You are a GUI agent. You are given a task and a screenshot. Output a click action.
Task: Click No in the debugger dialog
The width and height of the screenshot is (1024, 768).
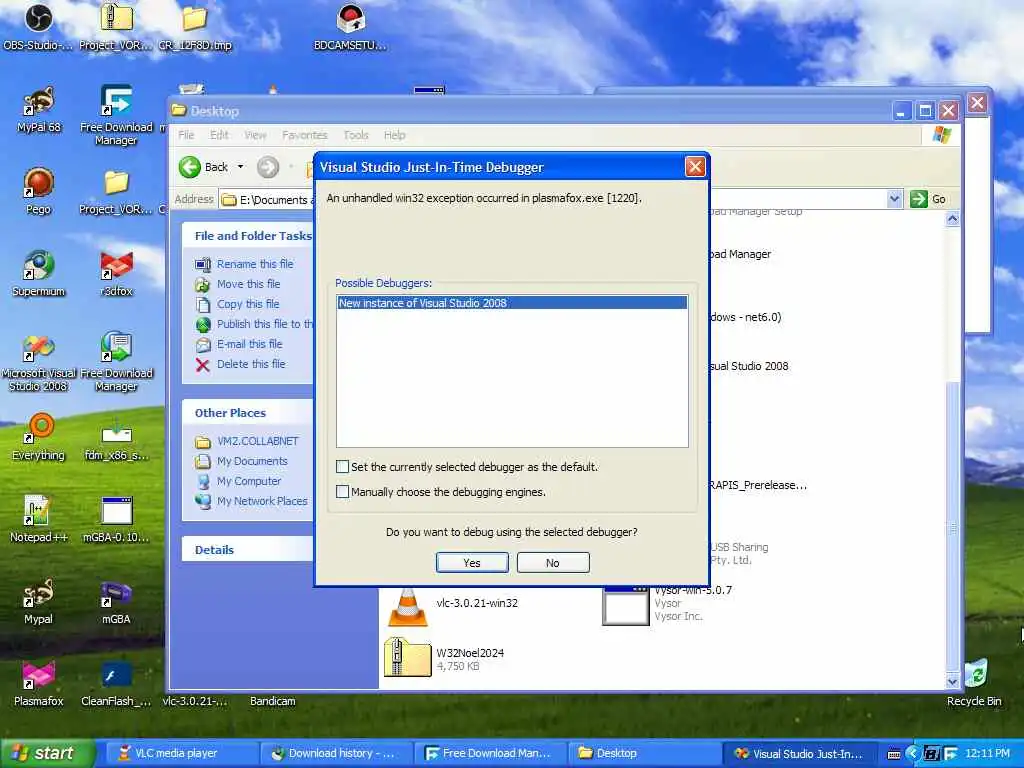pyautogui.click(x=552, y=563)
